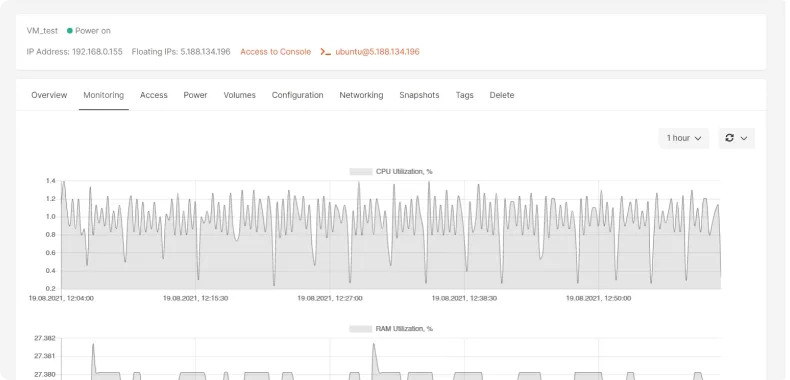Select the Monitoring tab
This screenshot has height=380, width=790.
104,95
